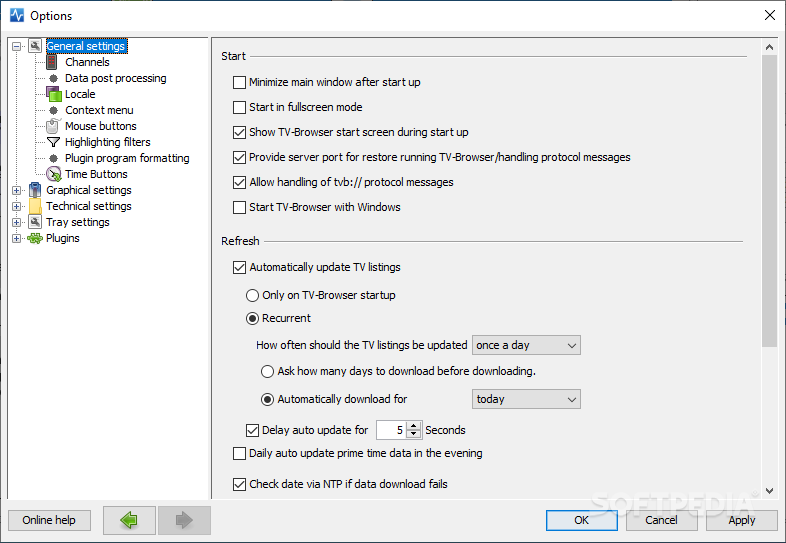Click the wrench icon beside Tray settings
The image size is (786, 543).
click(35, 222)
